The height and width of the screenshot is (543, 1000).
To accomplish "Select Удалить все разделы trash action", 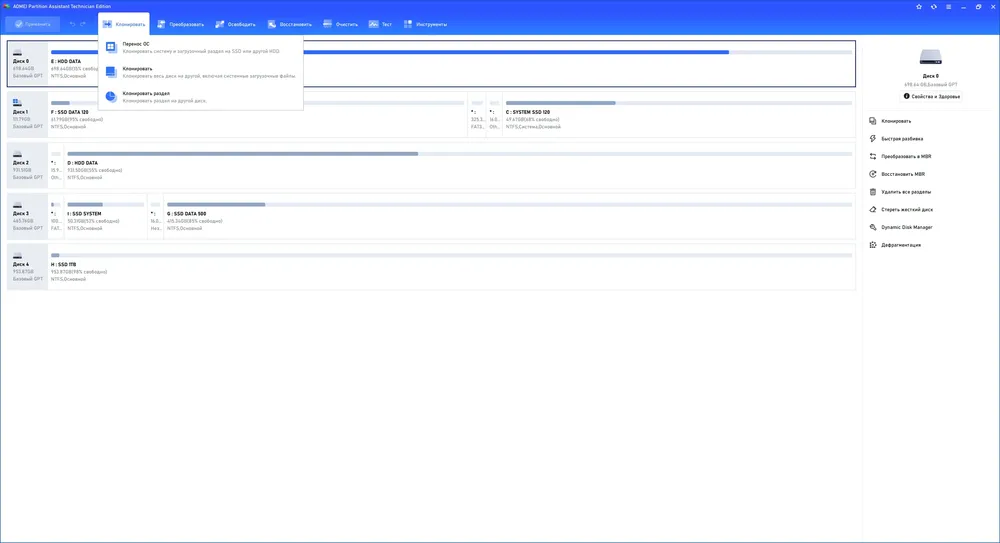I will [900, 192].
